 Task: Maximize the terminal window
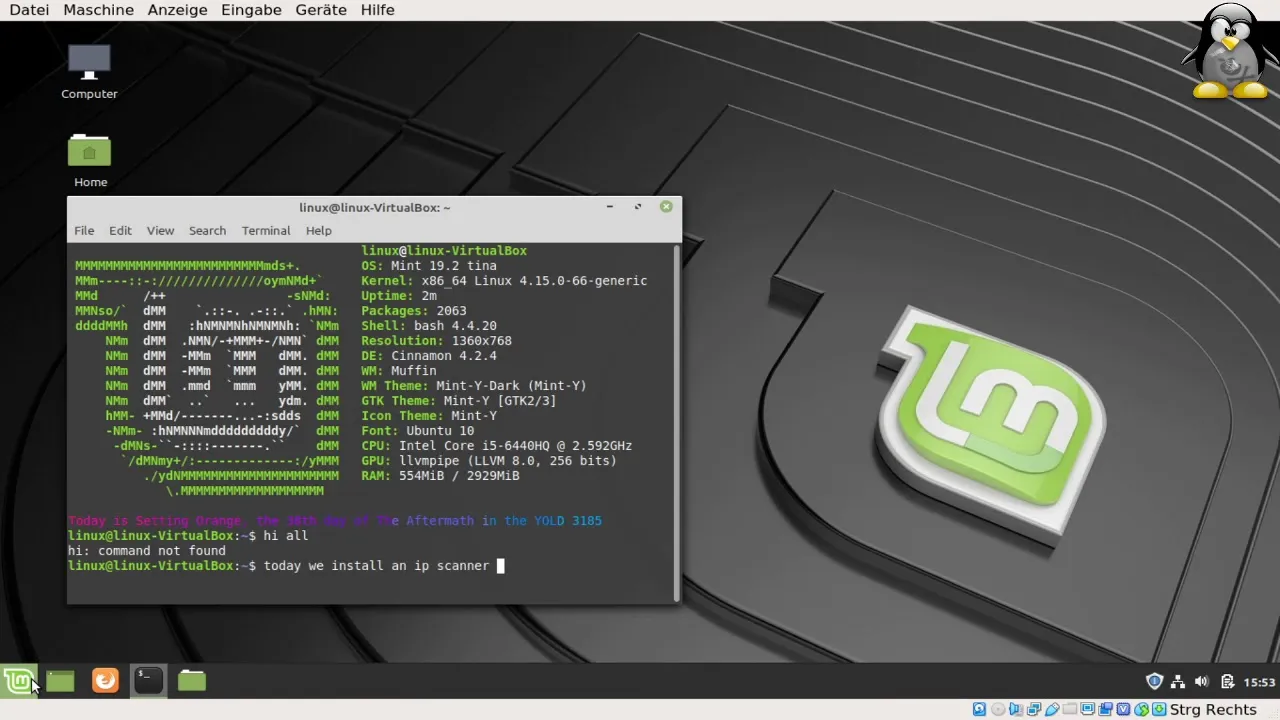tap(638, 207)
